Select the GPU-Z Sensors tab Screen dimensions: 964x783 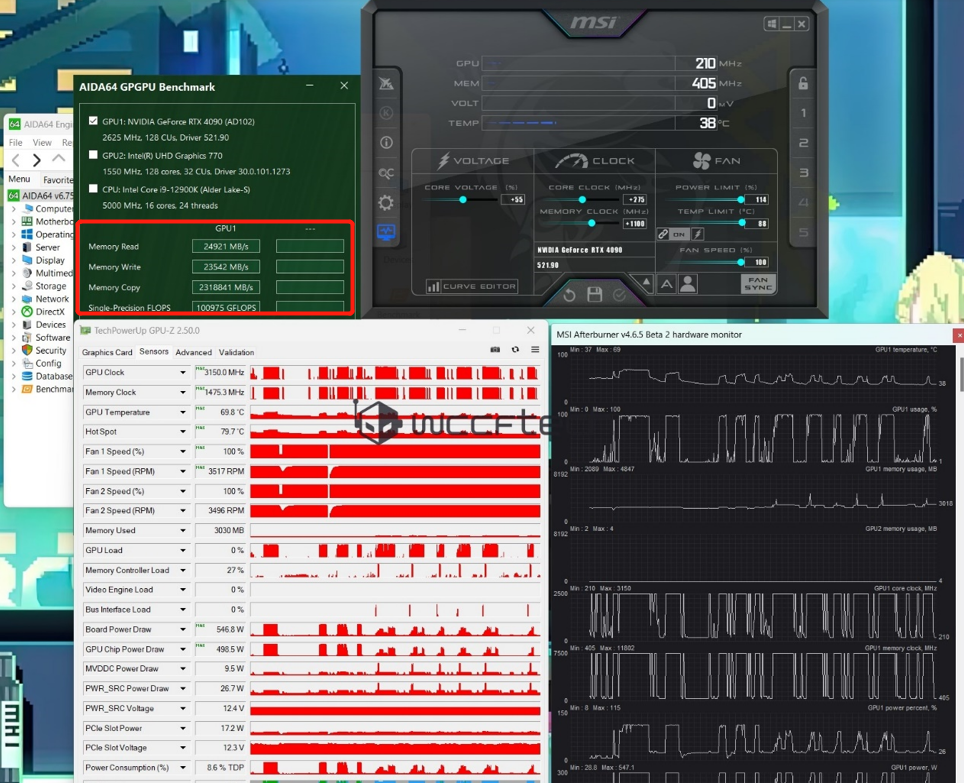pyautogui.click(x=154, y=352)
